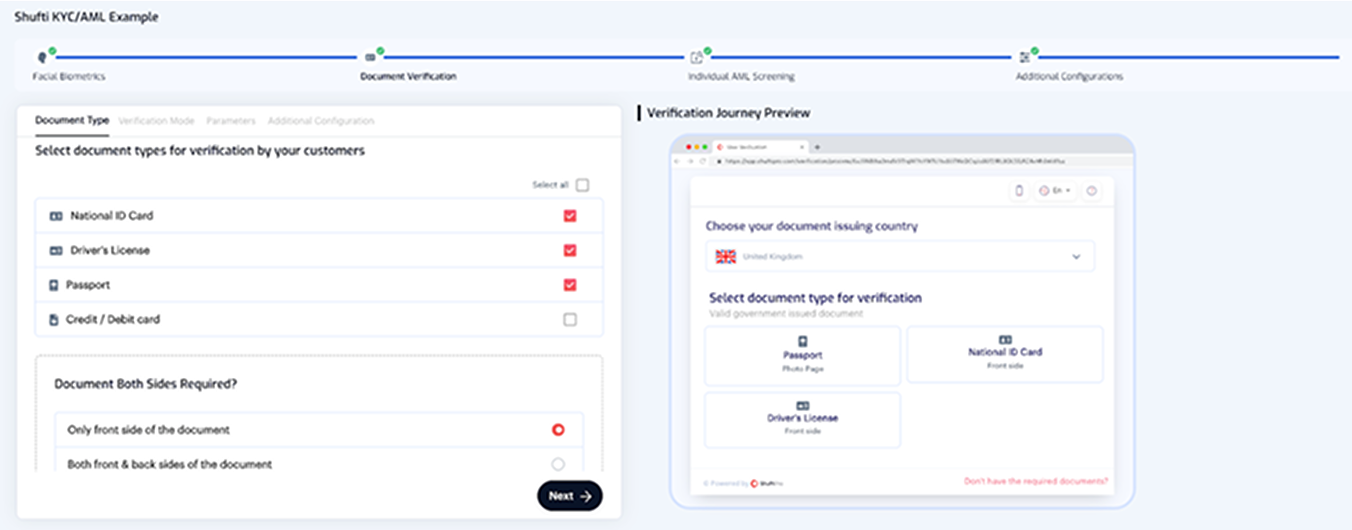Click Select document type for verification heading

815,298
